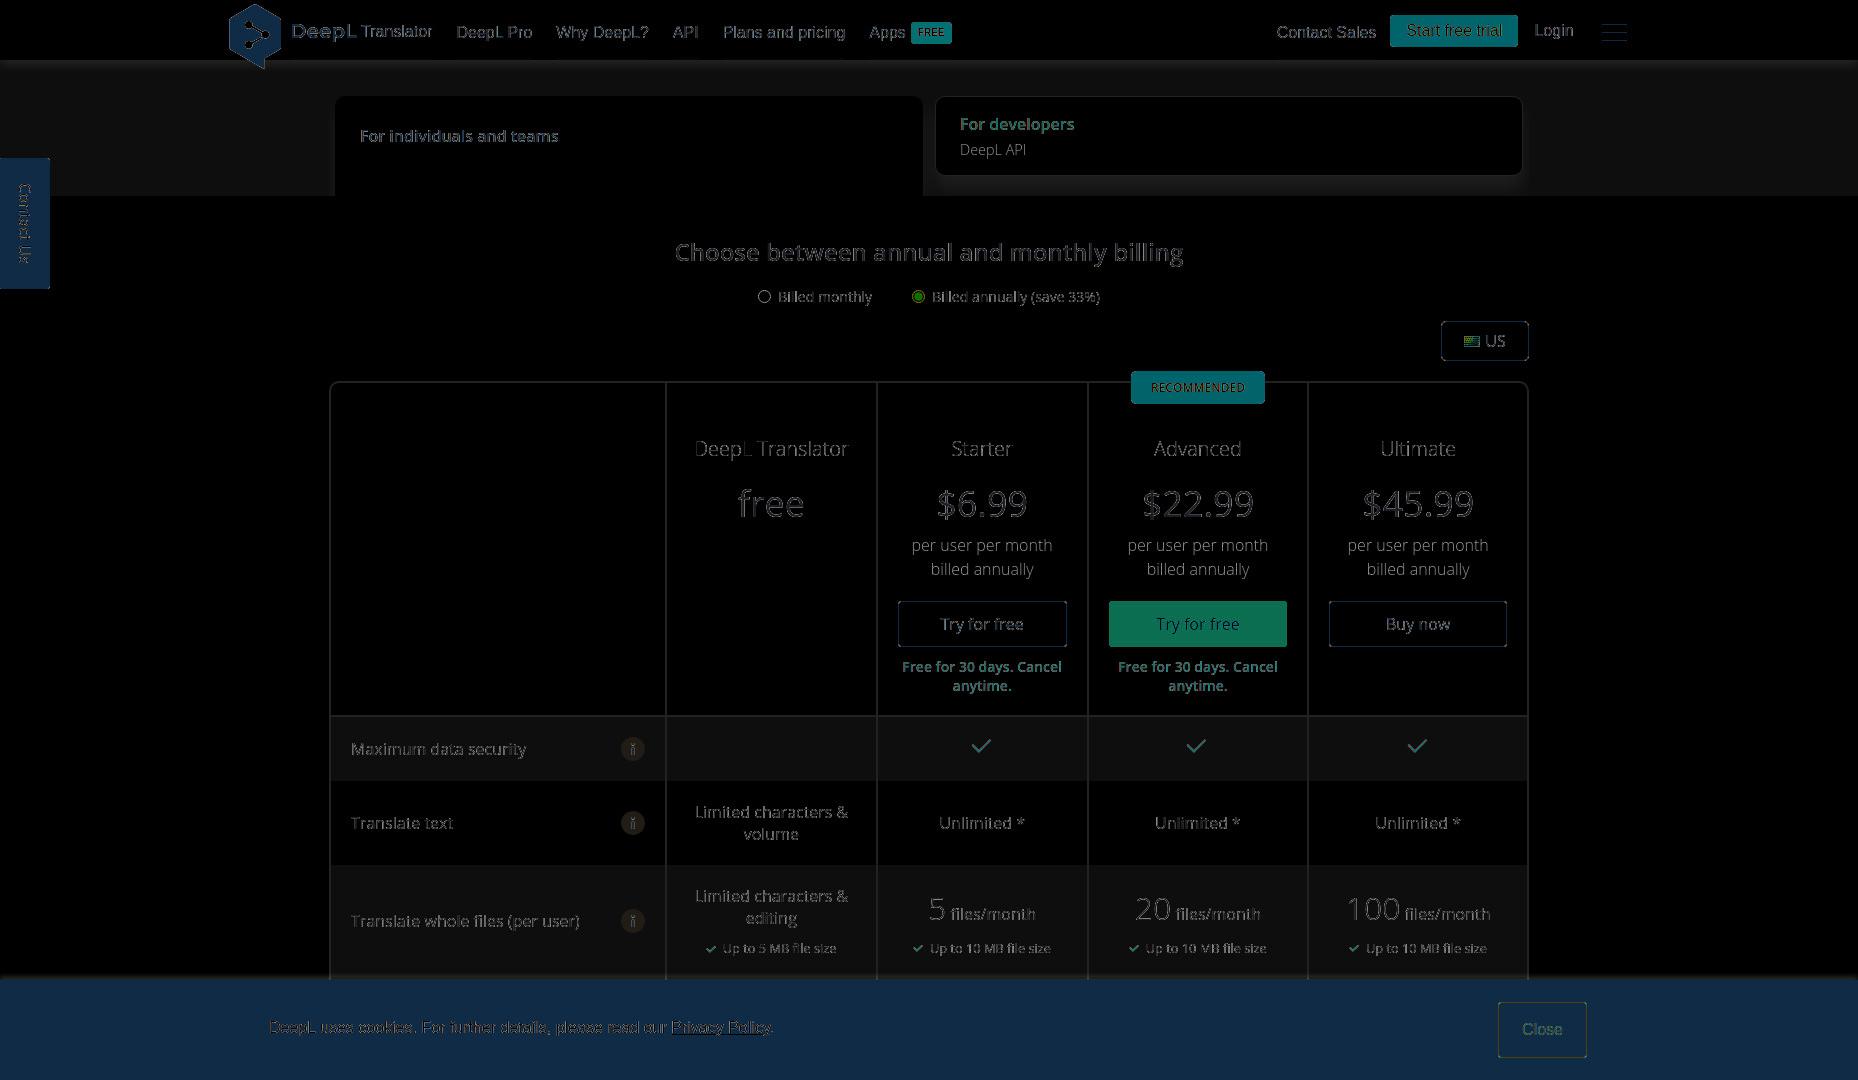Click the US flag icon

[1471, 341]
